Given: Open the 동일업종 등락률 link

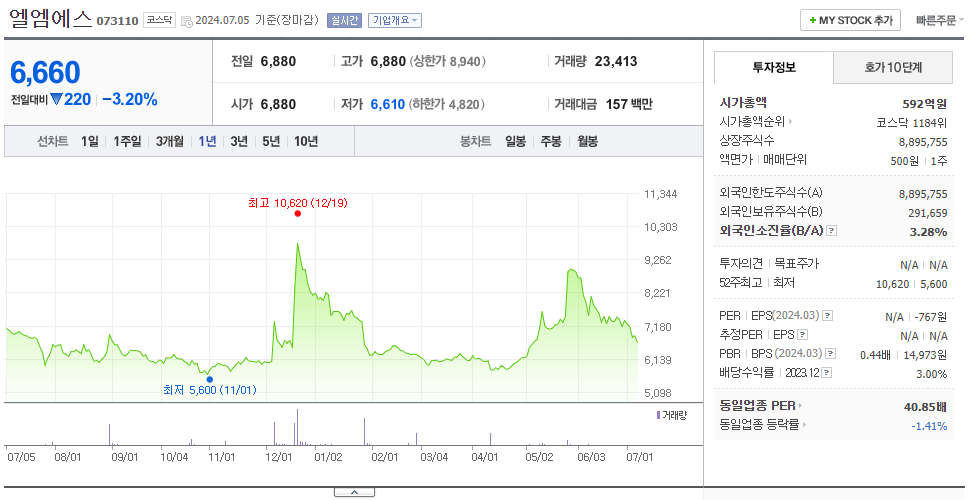Looking at the screenshot, I should [x=759, y=425].
